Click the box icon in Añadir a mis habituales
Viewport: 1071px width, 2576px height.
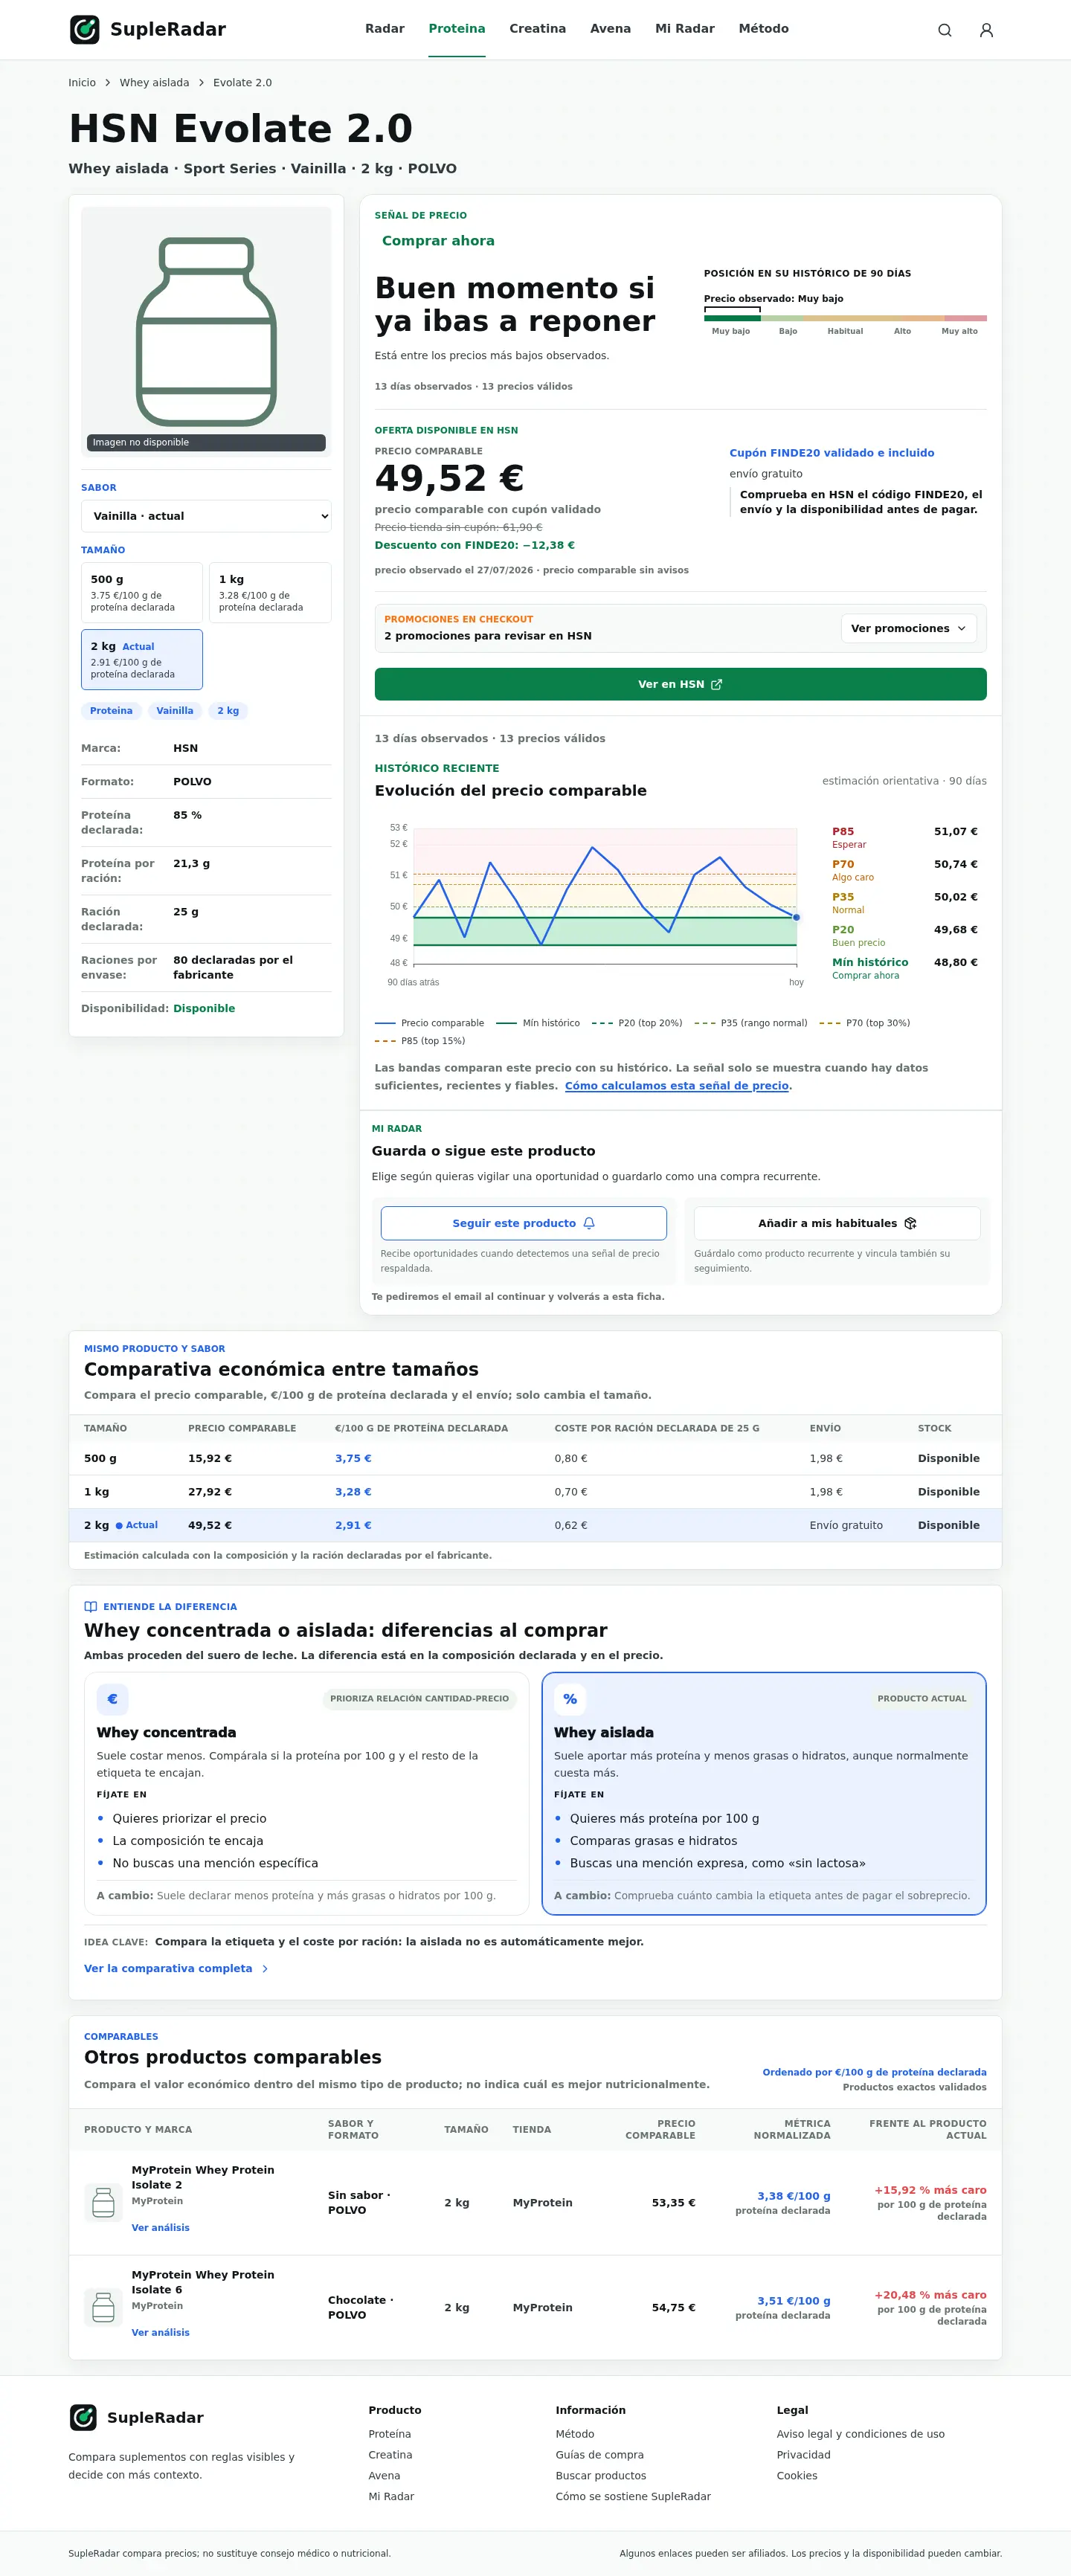pyautogui.click(x=910, y=1223)
